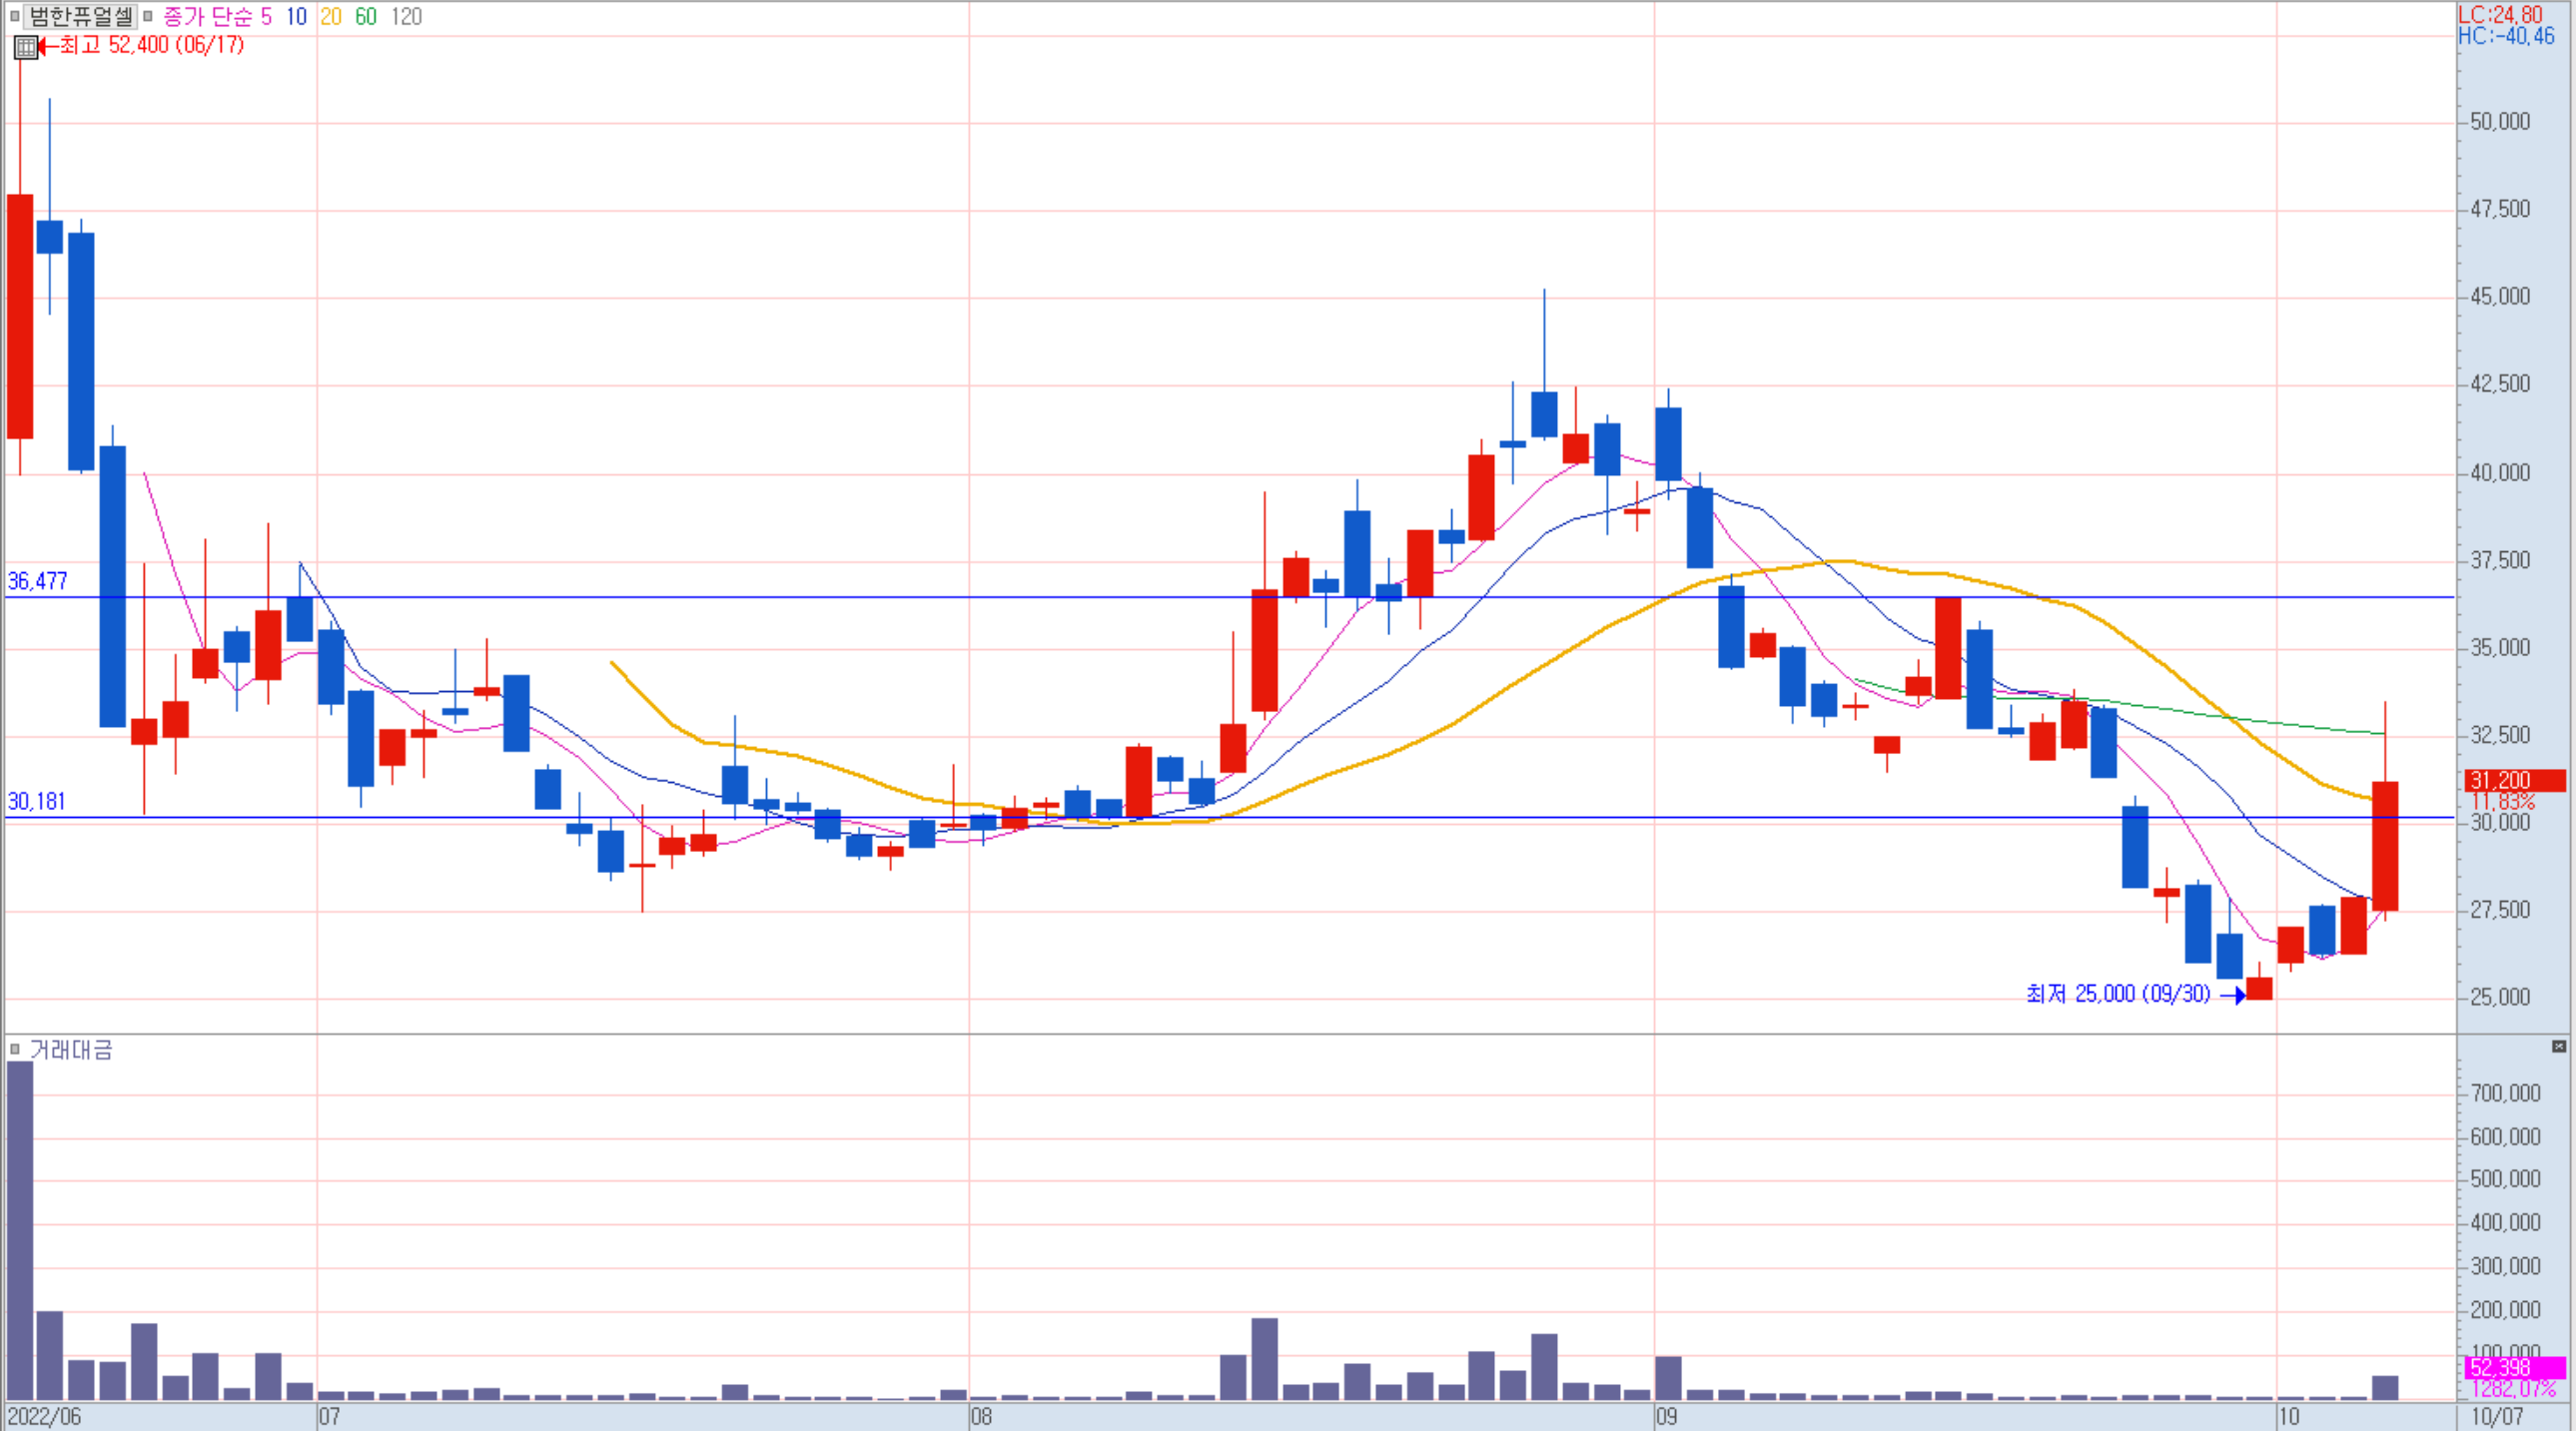2576x1431 pixels.
Task: Click the 30,181 horizontal line label
Action: click(x=36, y=801)
